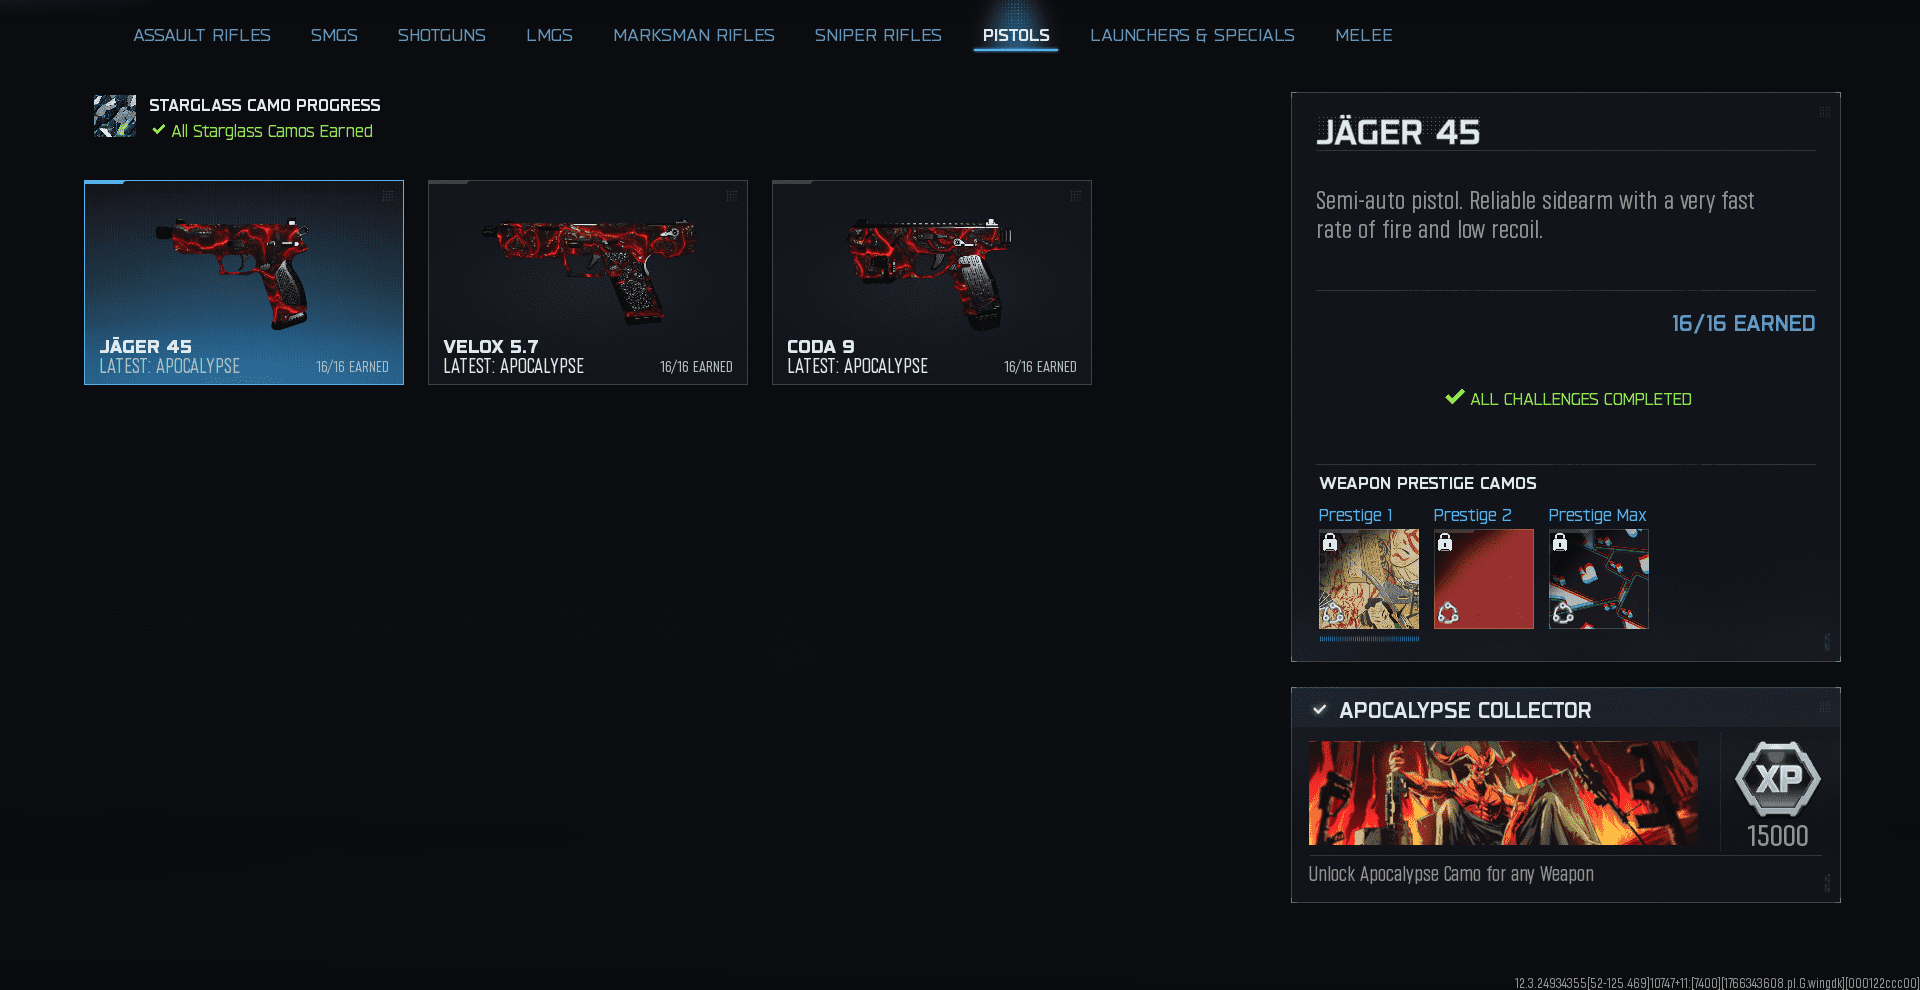
Task: Switch to the Assault Rifles tab
Action: 202,35
